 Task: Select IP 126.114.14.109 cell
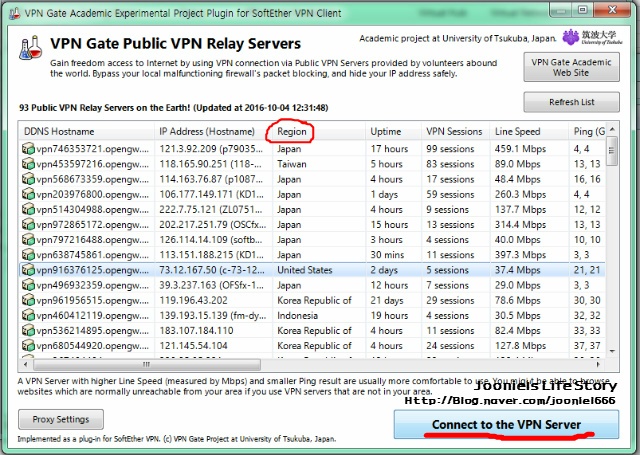(x=211, y=239)
